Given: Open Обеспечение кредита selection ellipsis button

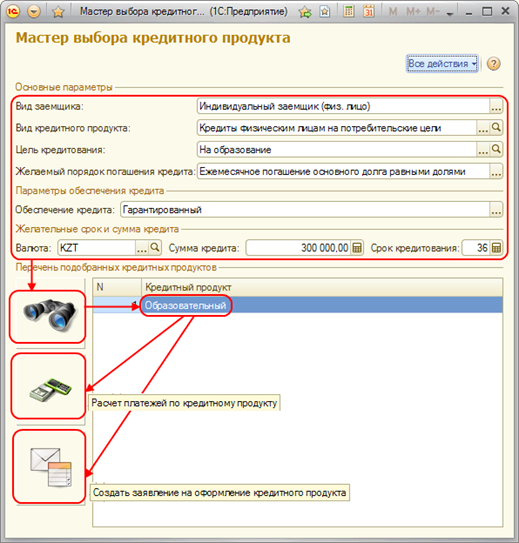Looking at the screenshot, I should click(x=496, y=210).
